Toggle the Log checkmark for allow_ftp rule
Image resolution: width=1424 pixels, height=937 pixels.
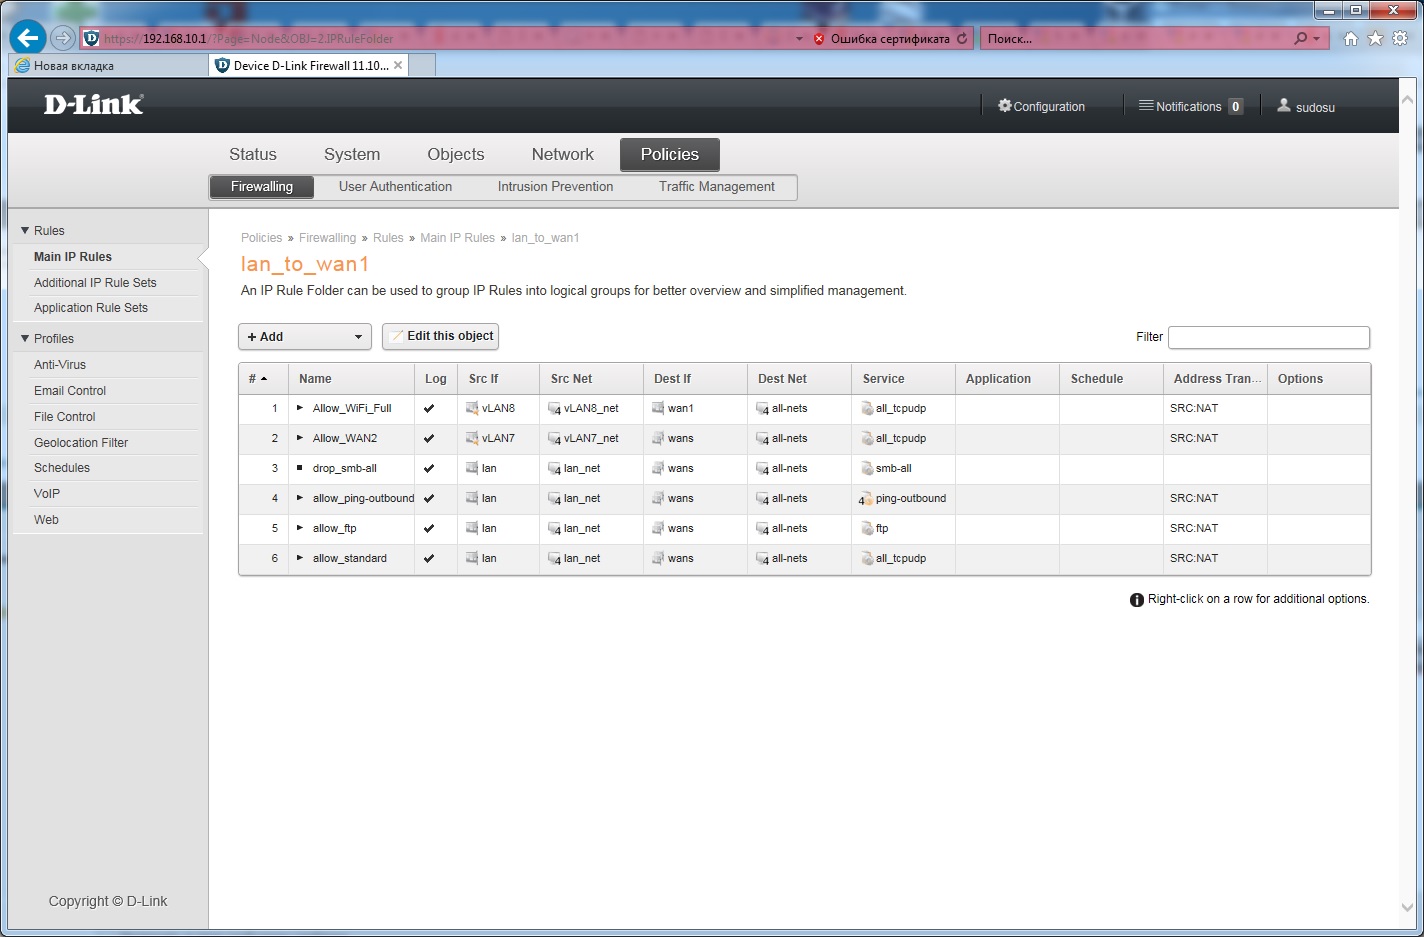pos(429,528)
